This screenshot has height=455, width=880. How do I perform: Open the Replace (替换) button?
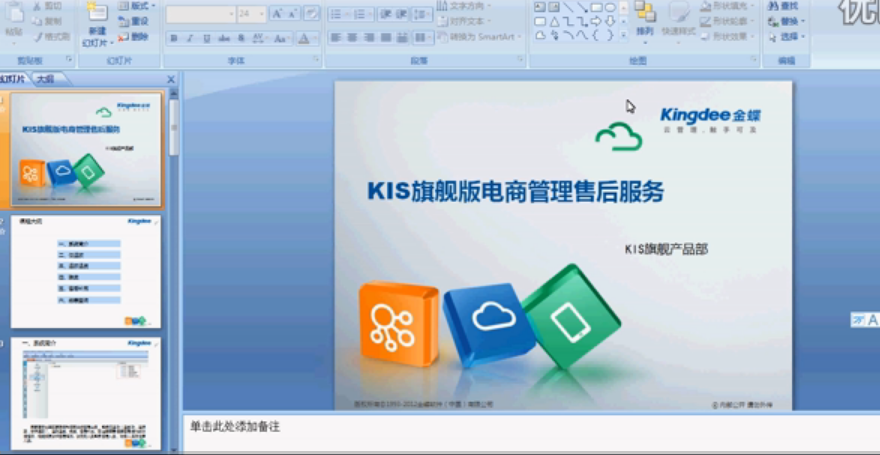[787, 21]
